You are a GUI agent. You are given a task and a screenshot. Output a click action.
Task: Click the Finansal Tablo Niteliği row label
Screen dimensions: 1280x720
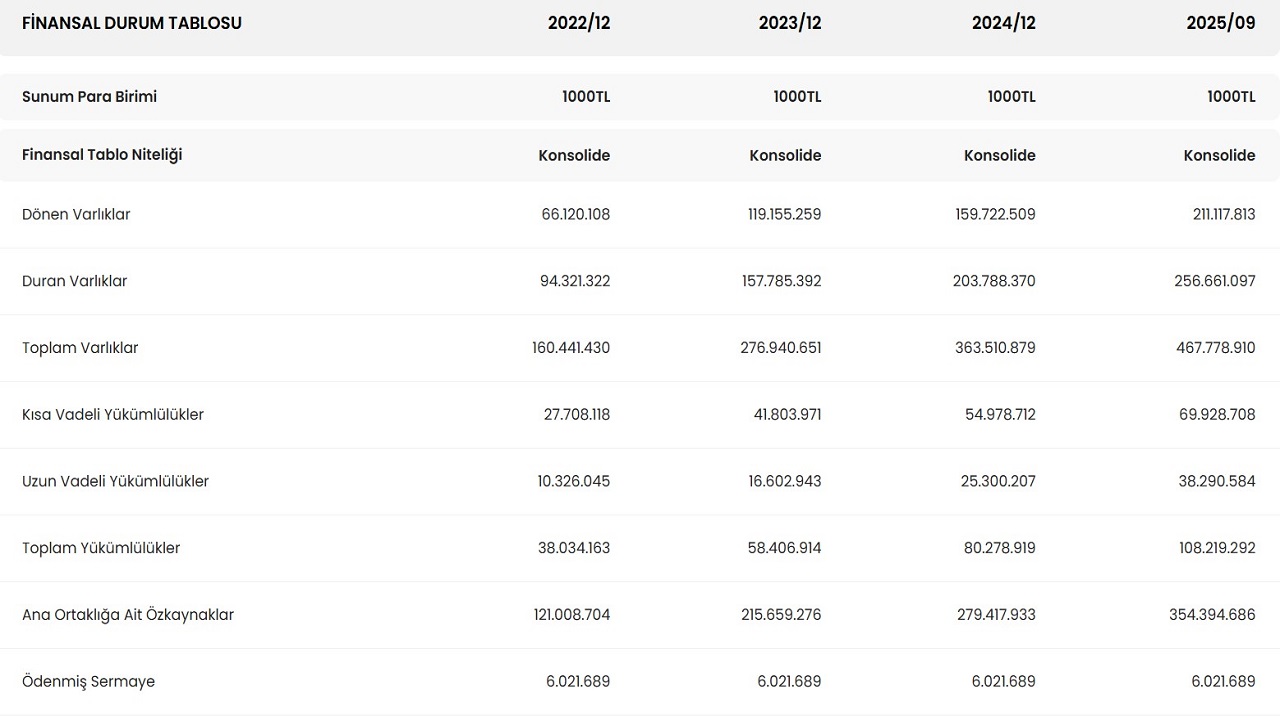click(102, 155)
